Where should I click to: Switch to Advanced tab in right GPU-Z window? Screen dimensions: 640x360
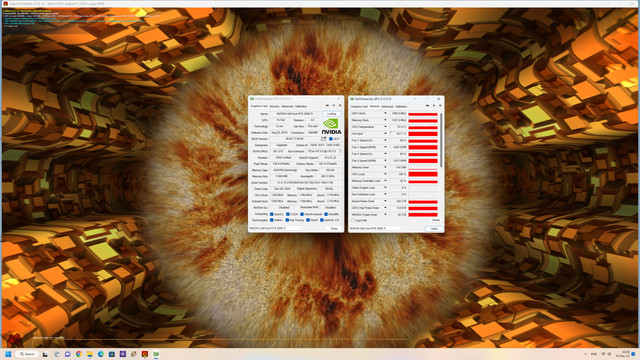387,106
